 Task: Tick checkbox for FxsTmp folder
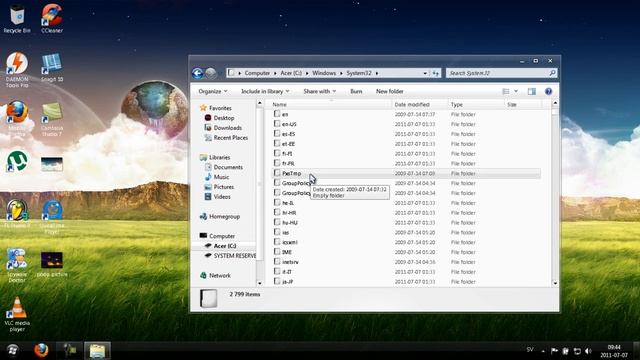pyautogui.click(x=277, y=173)
